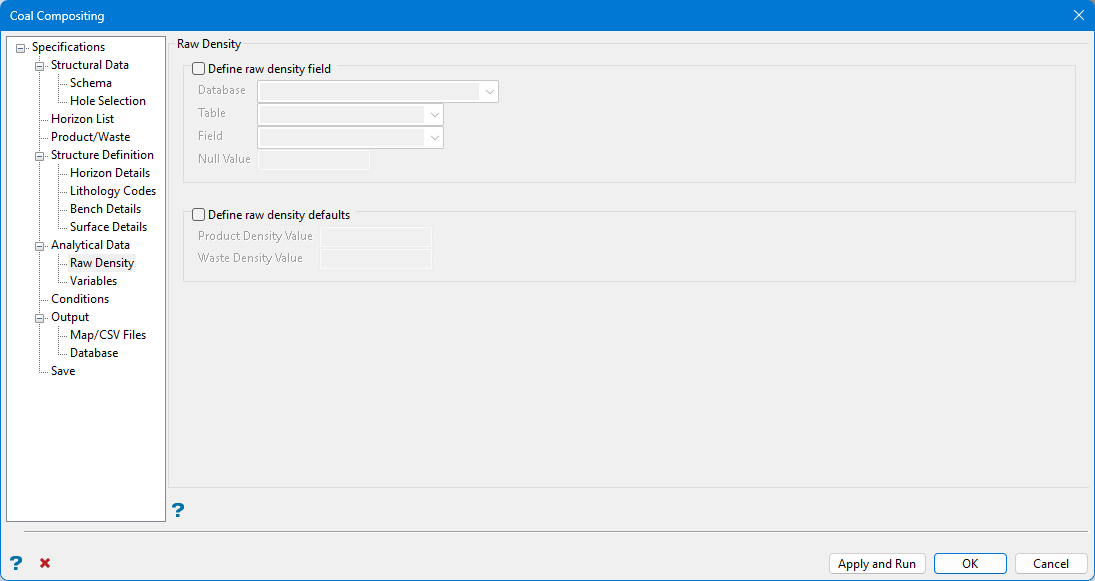Enable Define raw density defaults checkbox
This screenshot has width=1095, height=581.
(199, 215)
